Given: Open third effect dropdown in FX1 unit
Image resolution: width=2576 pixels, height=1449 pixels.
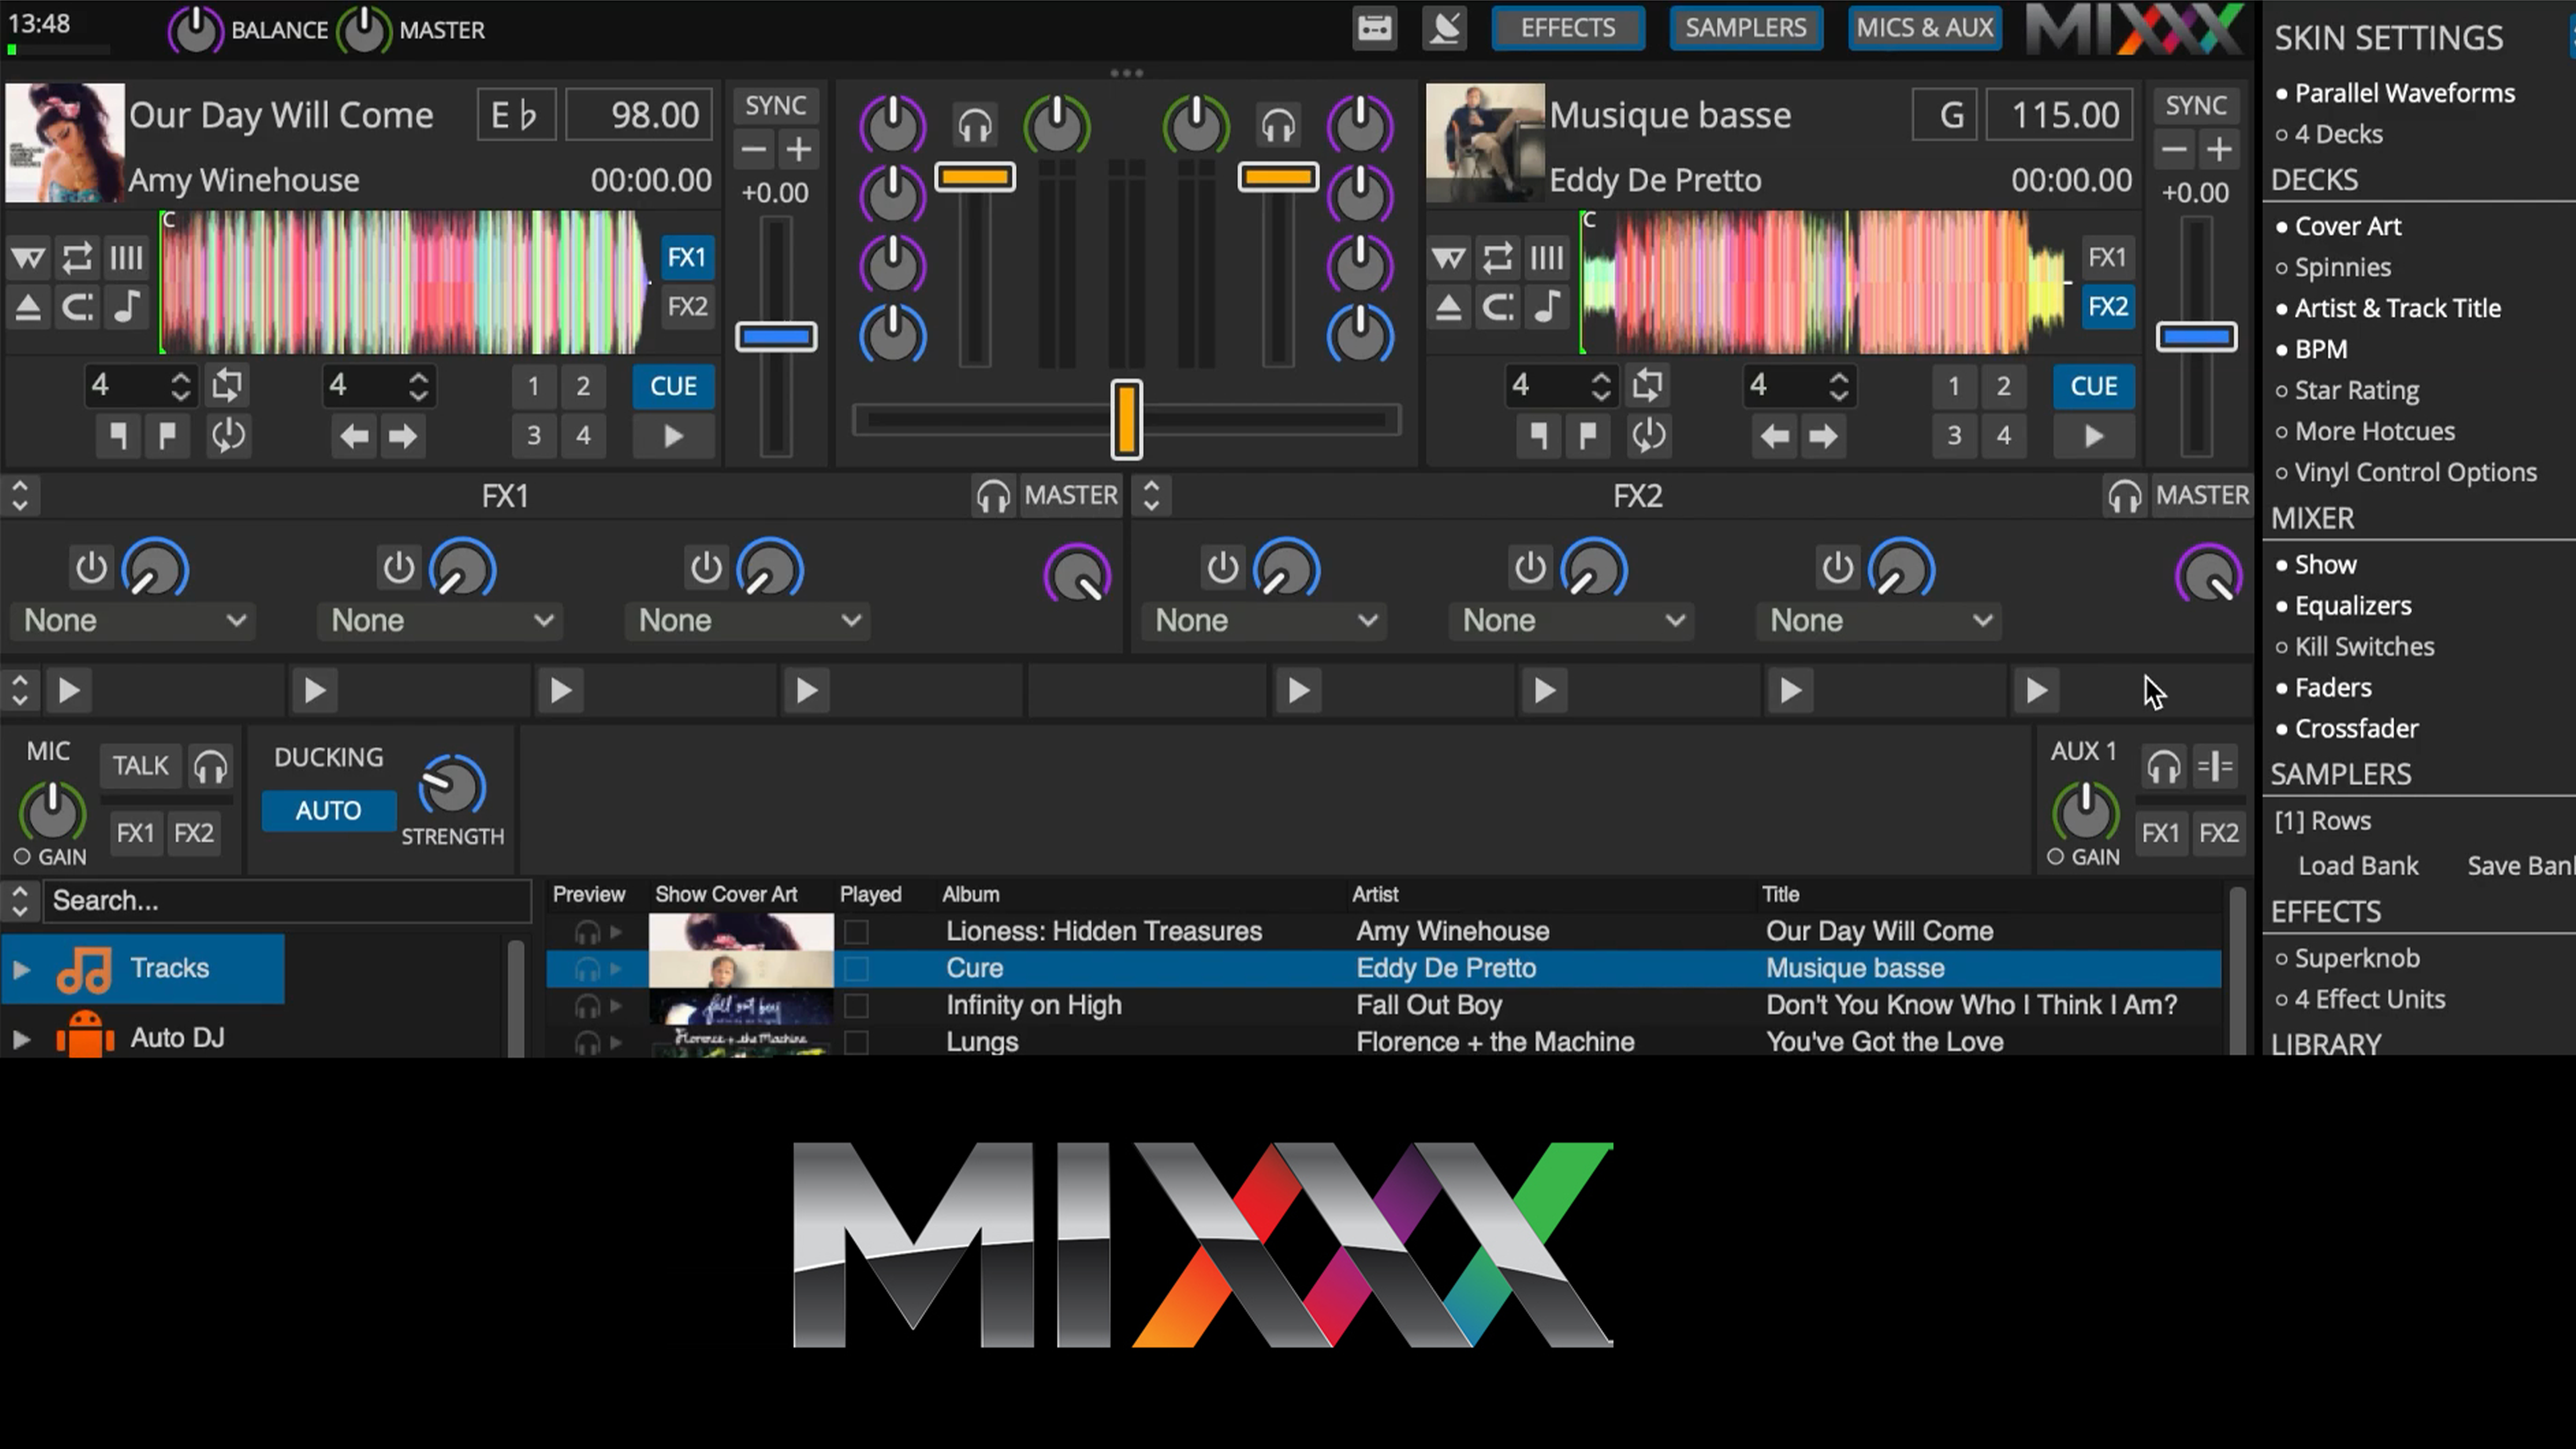Looking at the screenshot, I should pyautogui.click(x=748, y=621).
